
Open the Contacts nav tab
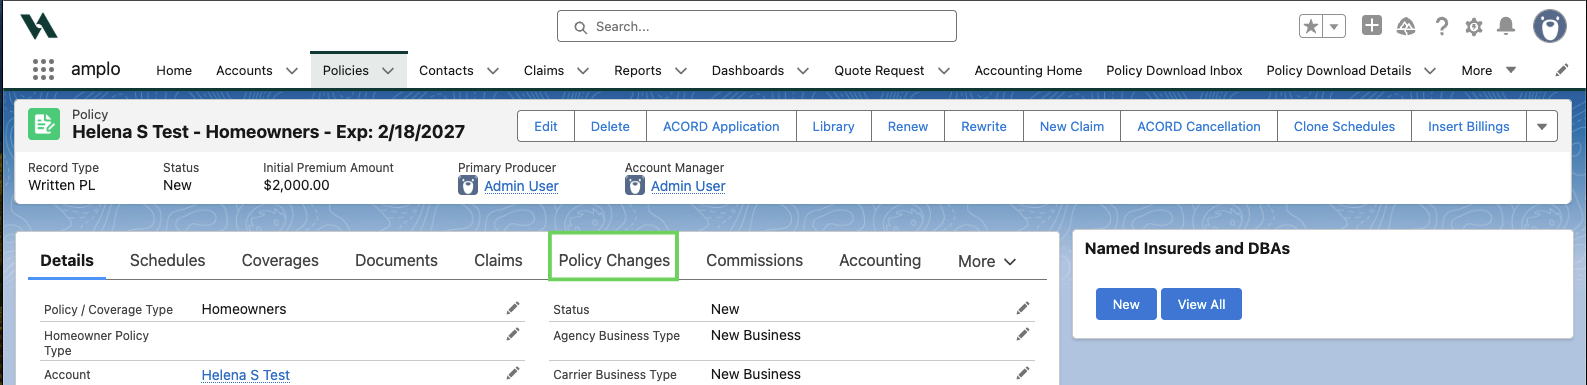[446, 70]
